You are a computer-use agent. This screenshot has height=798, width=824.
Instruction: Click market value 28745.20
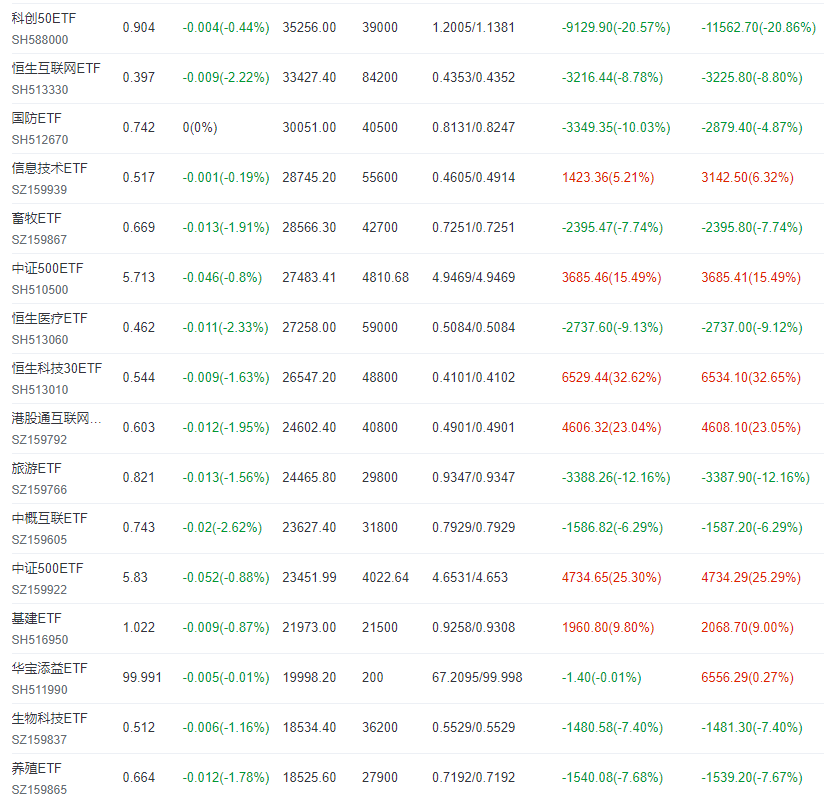click(x=309, y=178)
